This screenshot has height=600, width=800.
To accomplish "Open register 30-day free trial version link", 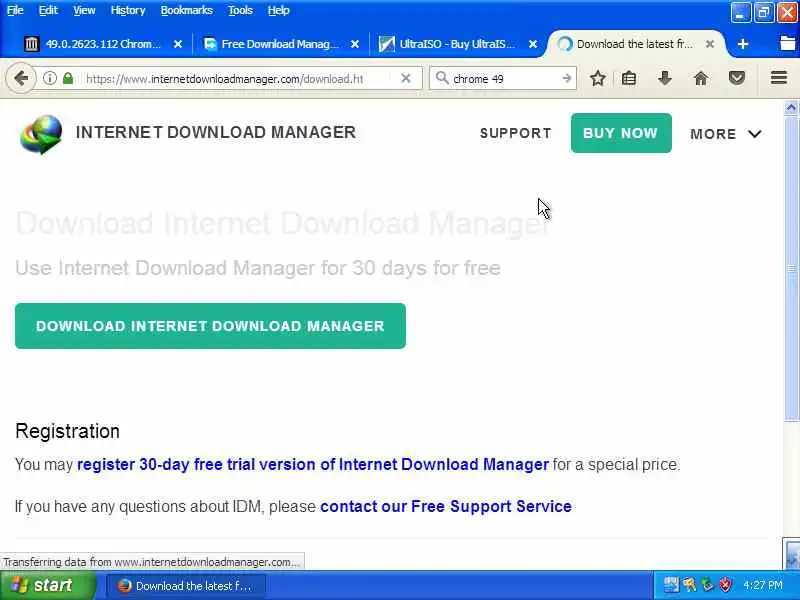I will click(x=313, y=464).
